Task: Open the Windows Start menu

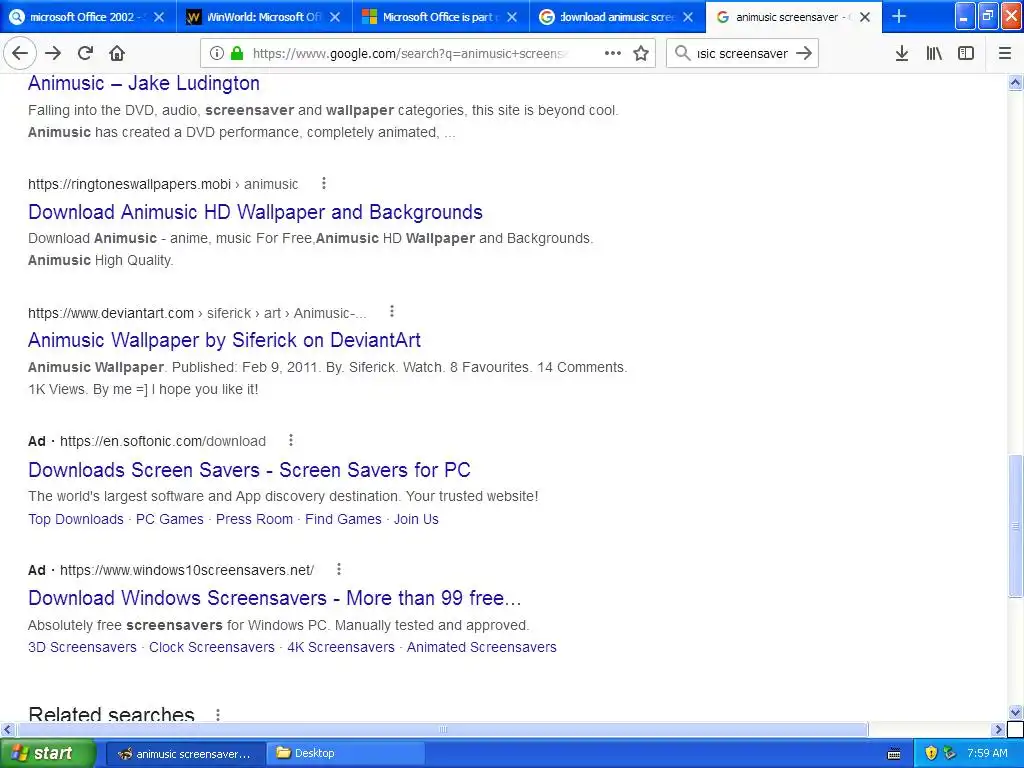Action: pos(48,753)
